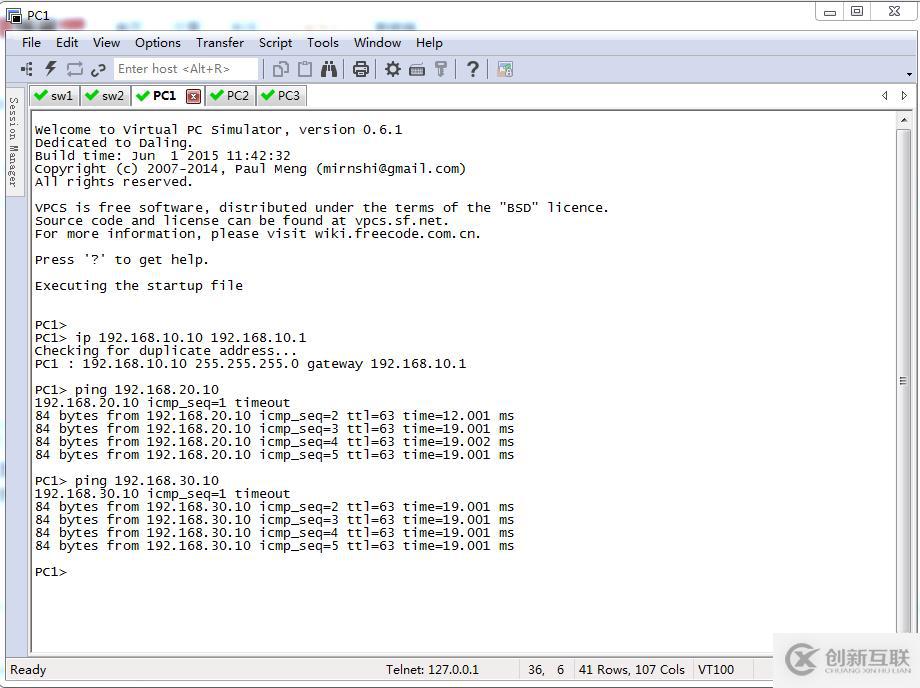Click the 'Checking for duplicate address...' line

[x=166, y=351]
